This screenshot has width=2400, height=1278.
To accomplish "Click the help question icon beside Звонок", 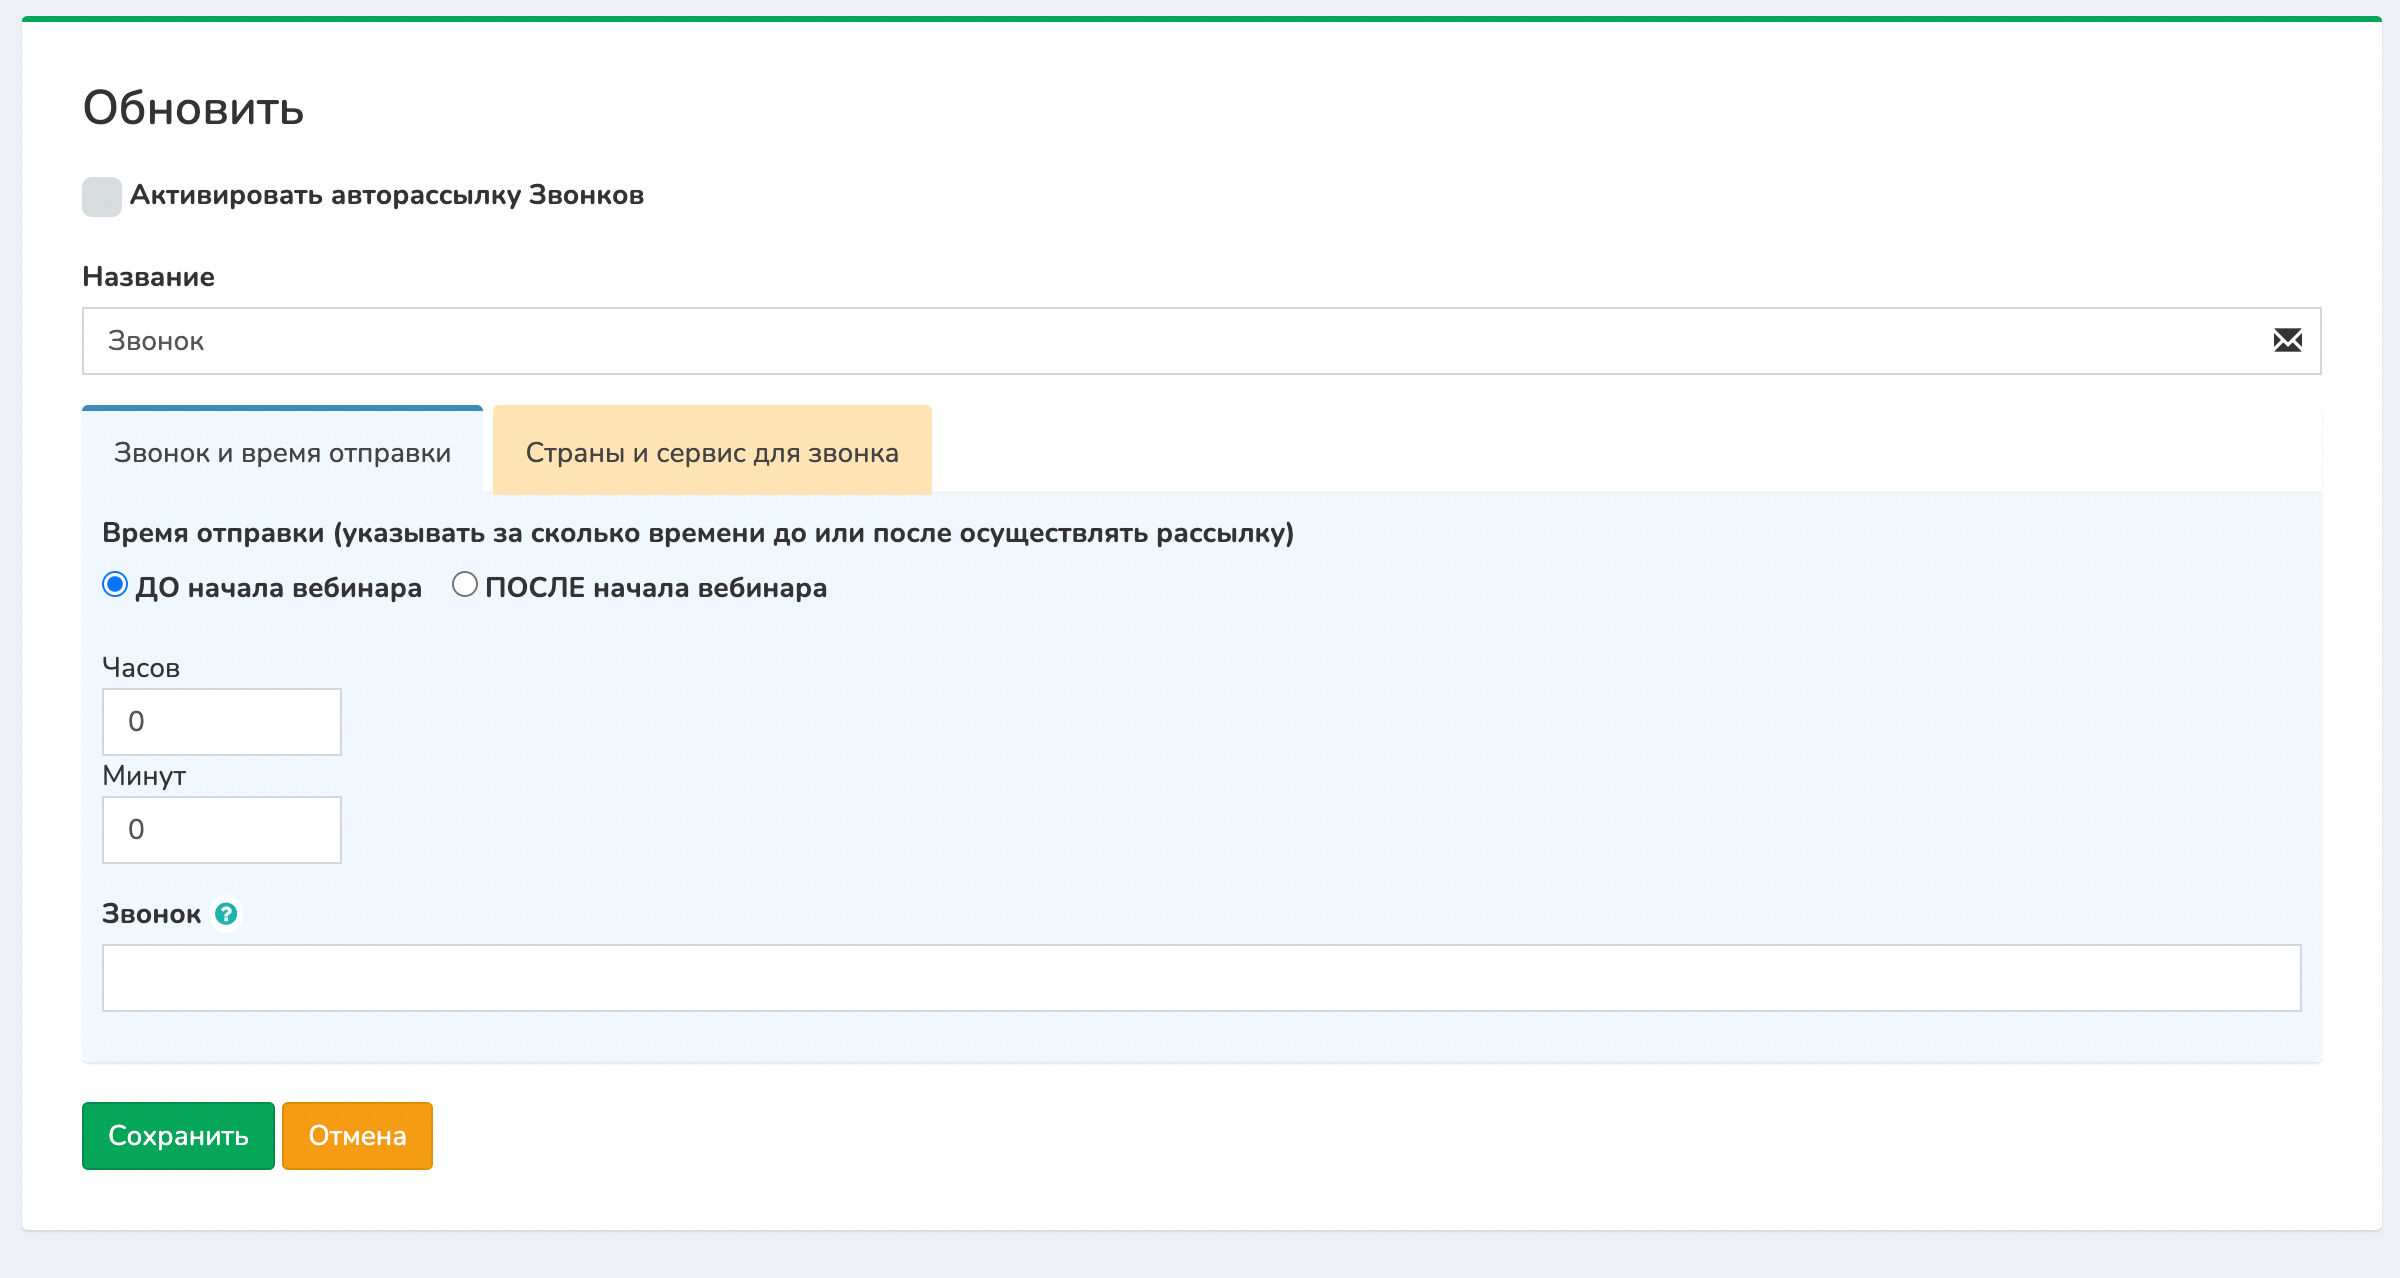I will 227,914.
